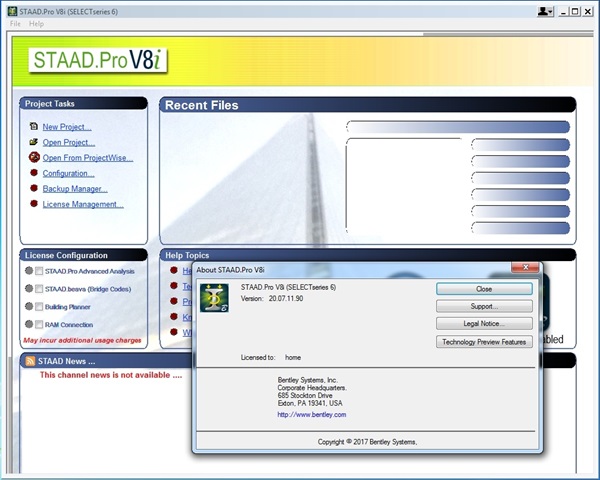Image resolution: width=600 pixels, height=480 pixels.
Task: Enable Building Planner license checkbox
Action: click(39, 307)
